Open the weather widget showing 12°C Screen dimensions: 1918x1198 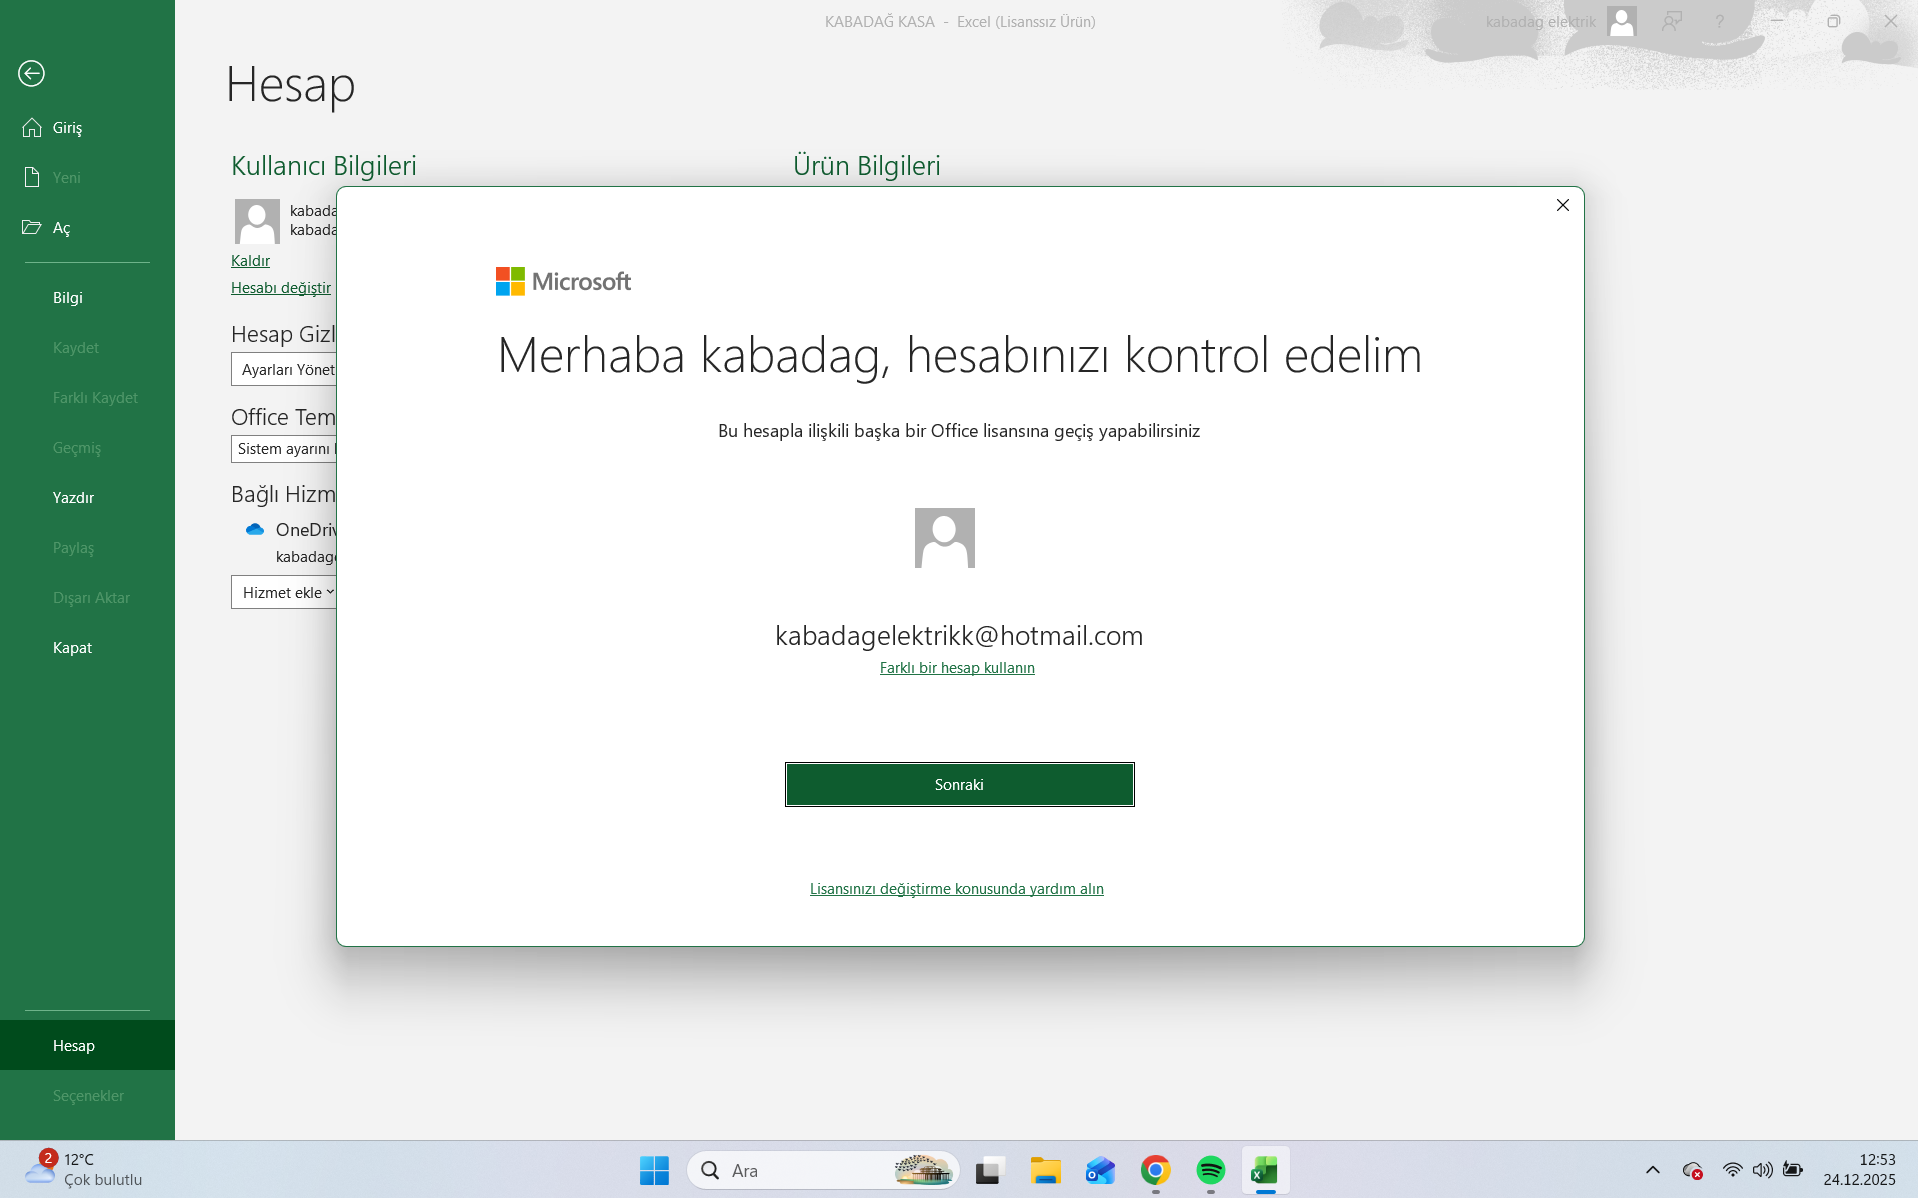pyautogui.click(x=84, y=1170)
